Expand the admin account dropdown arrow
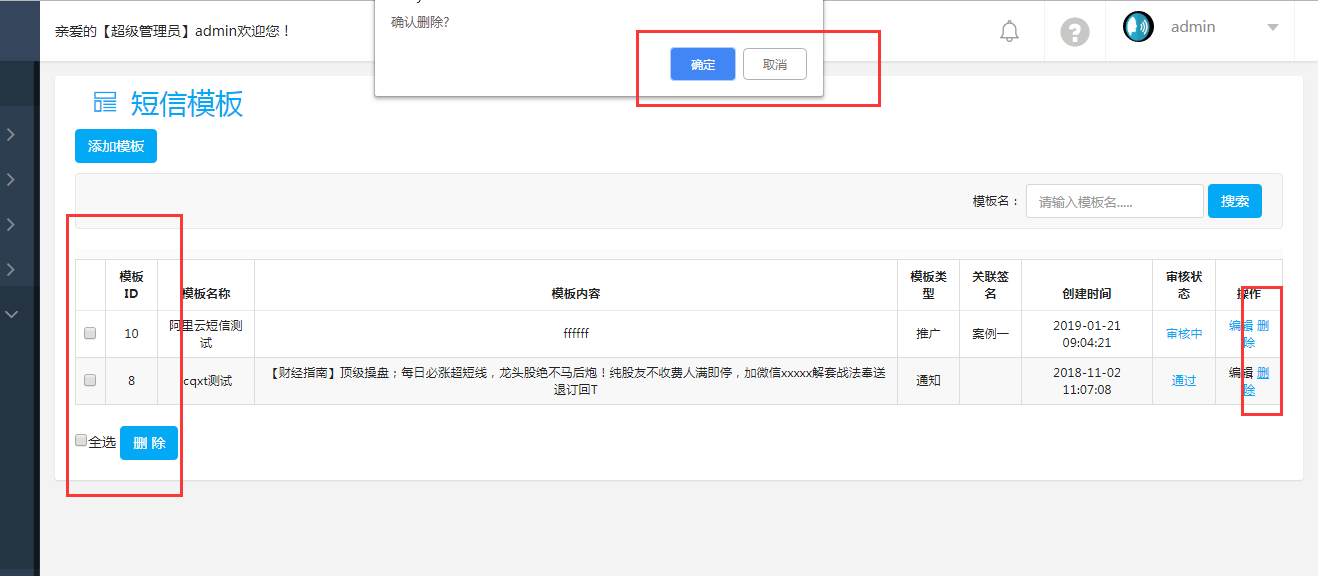The image size is (1318, 576). coord(1273,28)
